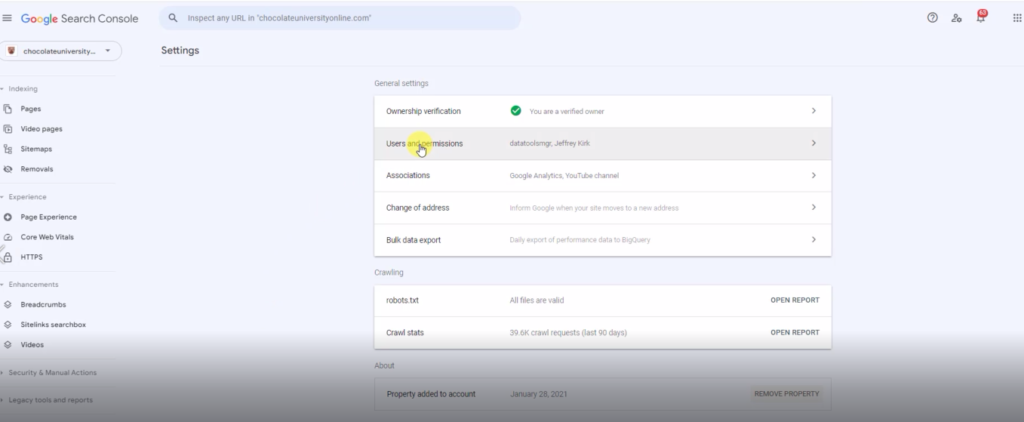Open the user settings people icon
Screen dimensions: 1024x422
[956, 18]
